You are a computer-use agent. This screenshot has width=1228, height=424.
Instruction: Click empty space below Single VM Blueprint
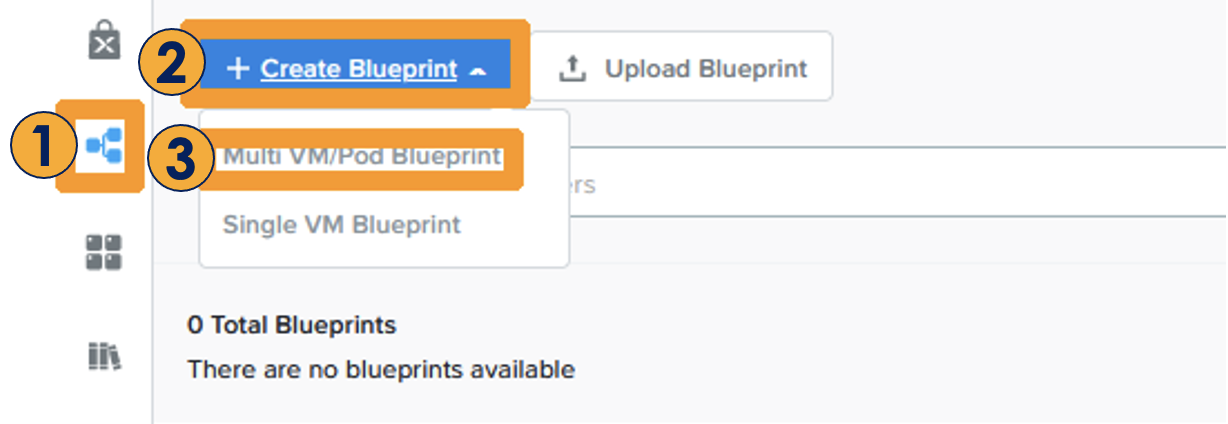384,253
